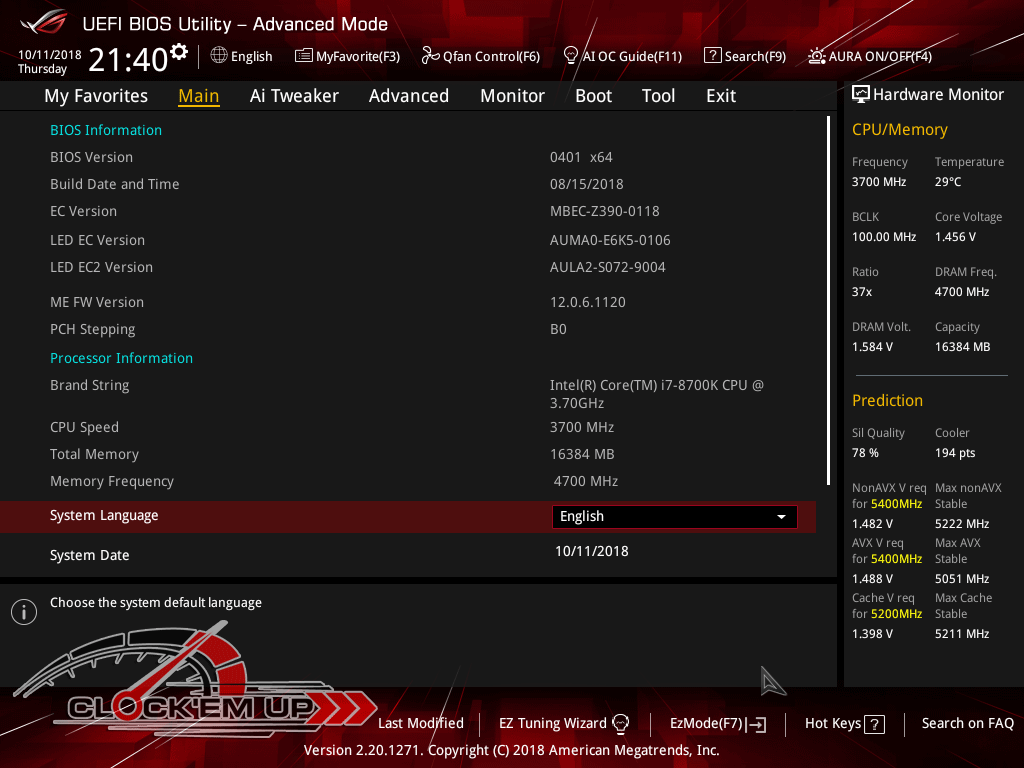Click the System Language dropdown arrow

pyautogui.click(x=781, y=517)
